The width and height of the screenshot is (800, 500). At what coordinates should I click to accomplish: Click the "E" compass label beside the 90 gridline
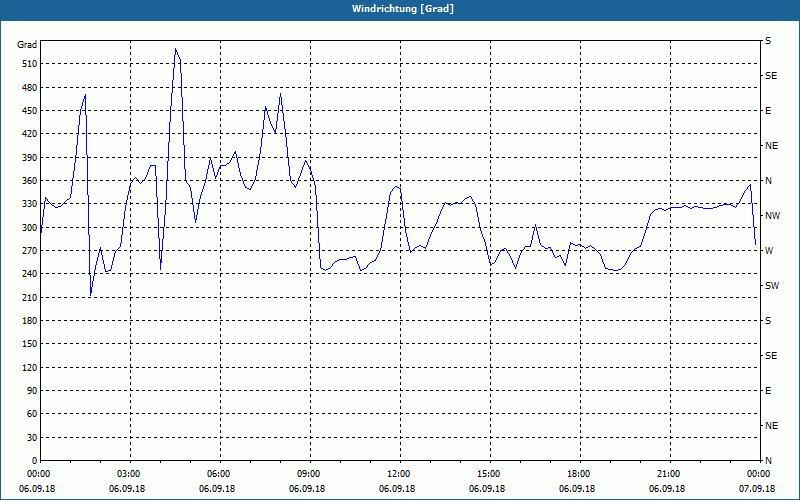[x=768, y=391]
